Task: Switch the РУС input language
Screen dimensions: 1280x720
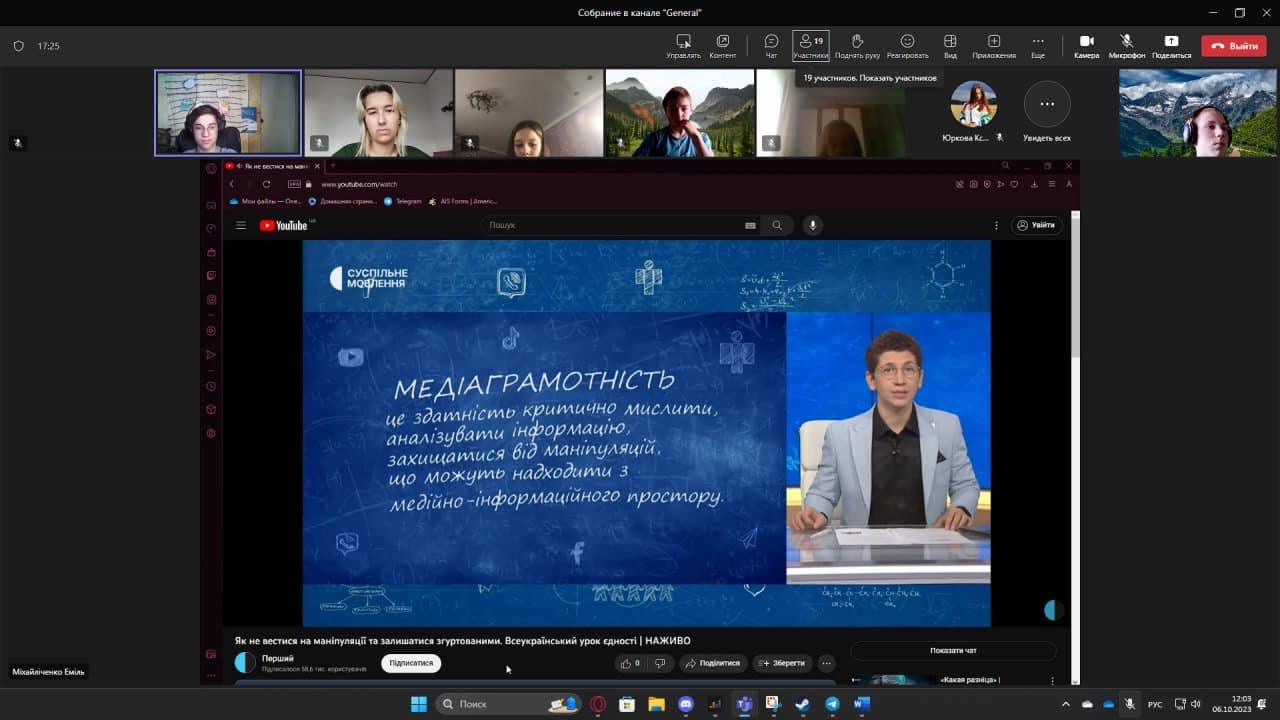Action: point(1155,704)
